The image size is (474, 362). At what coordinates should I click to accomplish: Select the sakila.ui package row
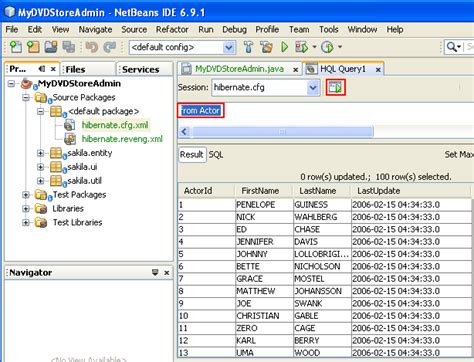pyautogui.click(x=82, y=167)
